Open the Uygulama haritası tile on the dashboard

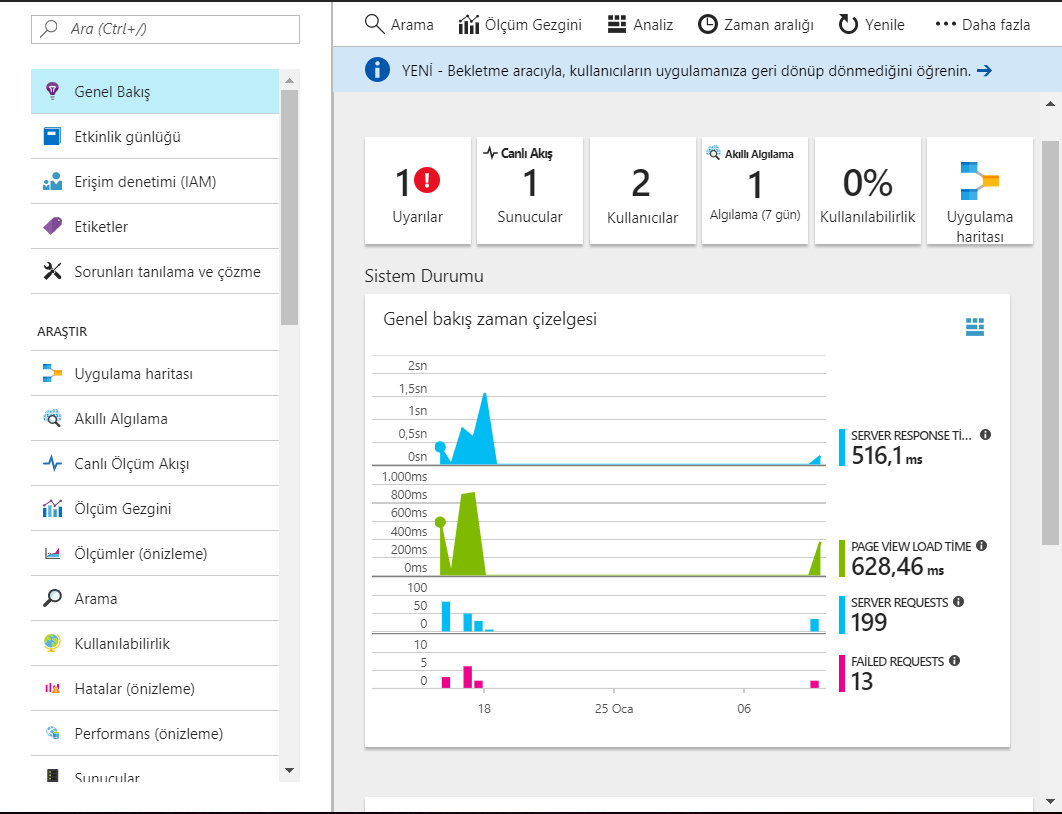[x=979, y=190]
